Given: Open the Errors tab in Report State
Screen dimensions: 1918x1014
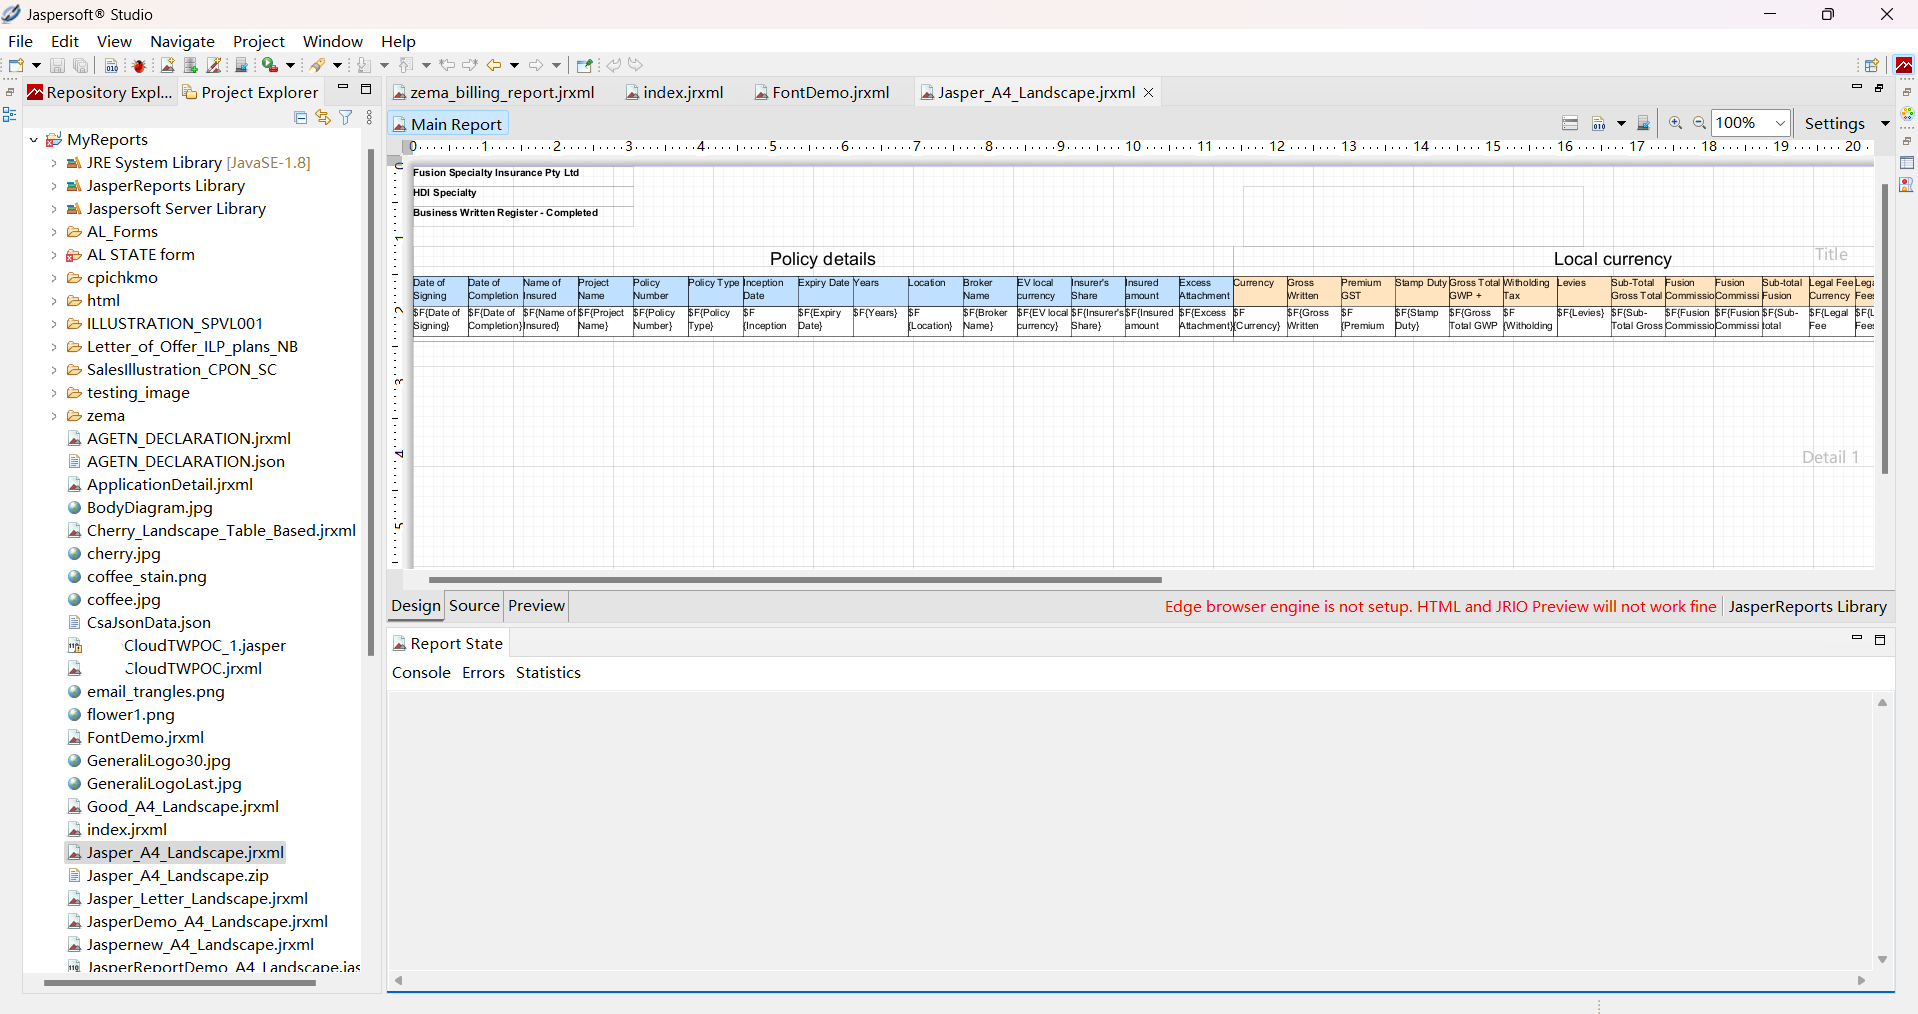Looking at the screenshot, I should [483, 673].
